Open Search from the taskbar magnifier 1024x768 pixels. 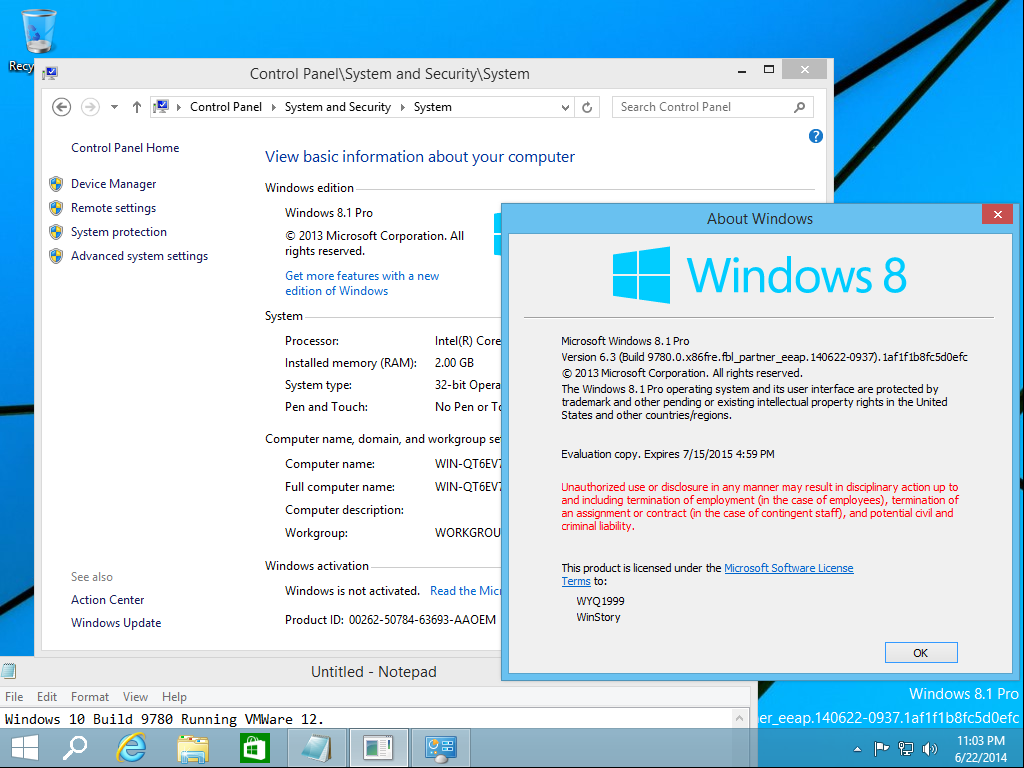pos(75,748)
